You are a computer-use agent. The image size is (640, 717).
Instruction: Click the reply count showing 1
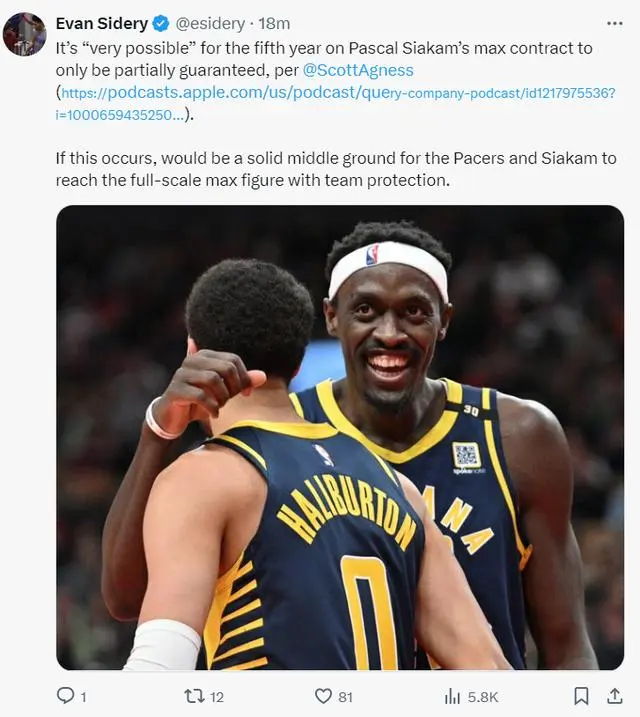83,697
